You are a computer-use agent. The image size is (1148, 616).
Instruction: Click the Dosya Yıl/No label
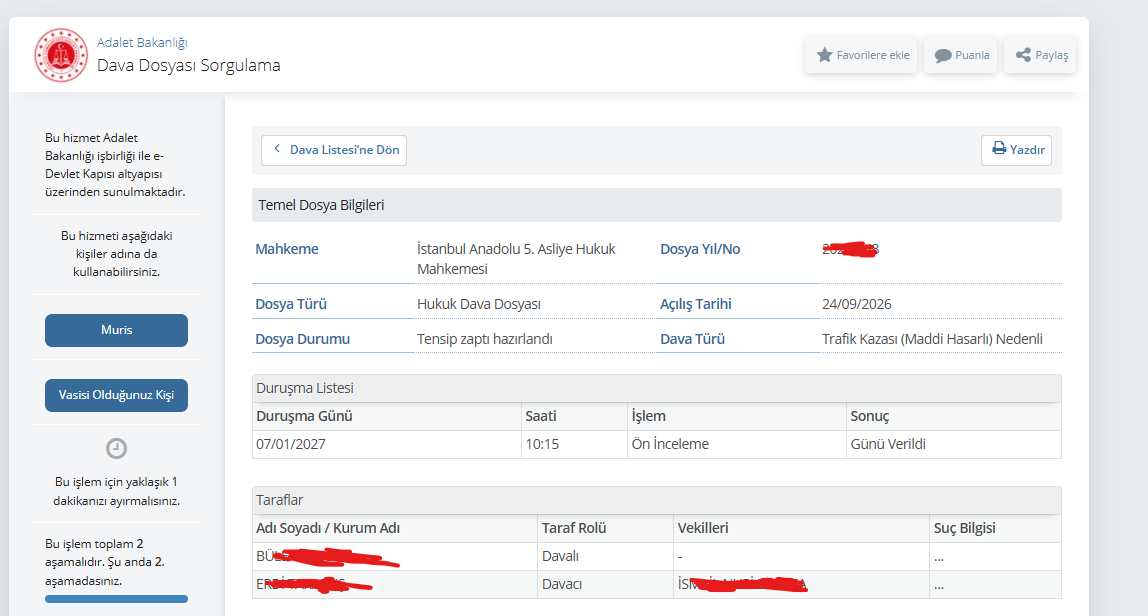700,249
